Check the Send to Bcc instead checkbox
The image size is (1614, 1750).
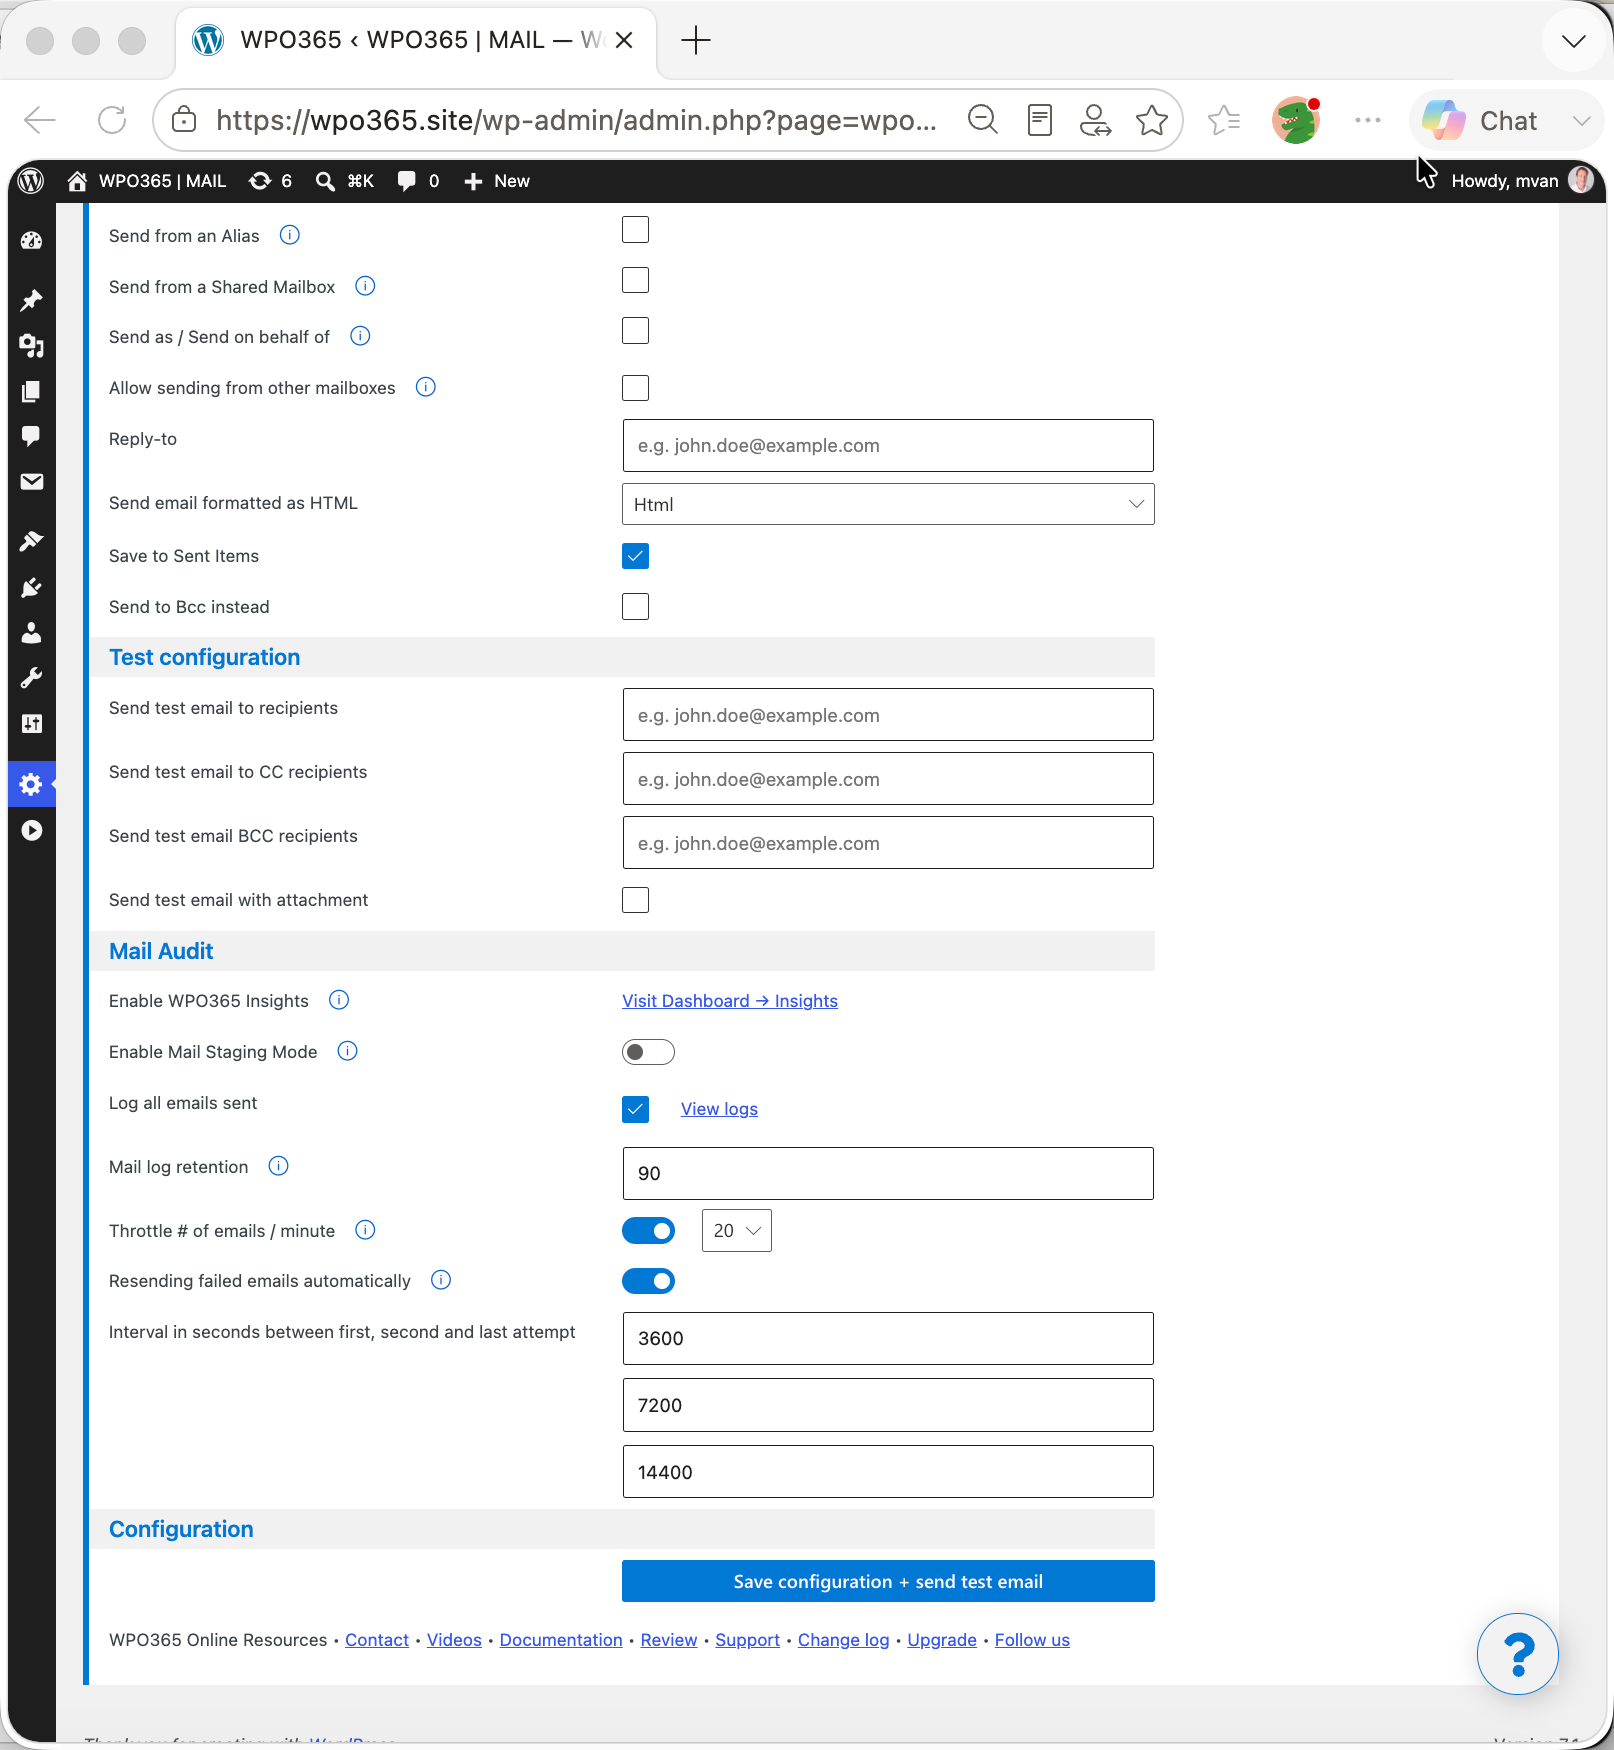[636, 607]
